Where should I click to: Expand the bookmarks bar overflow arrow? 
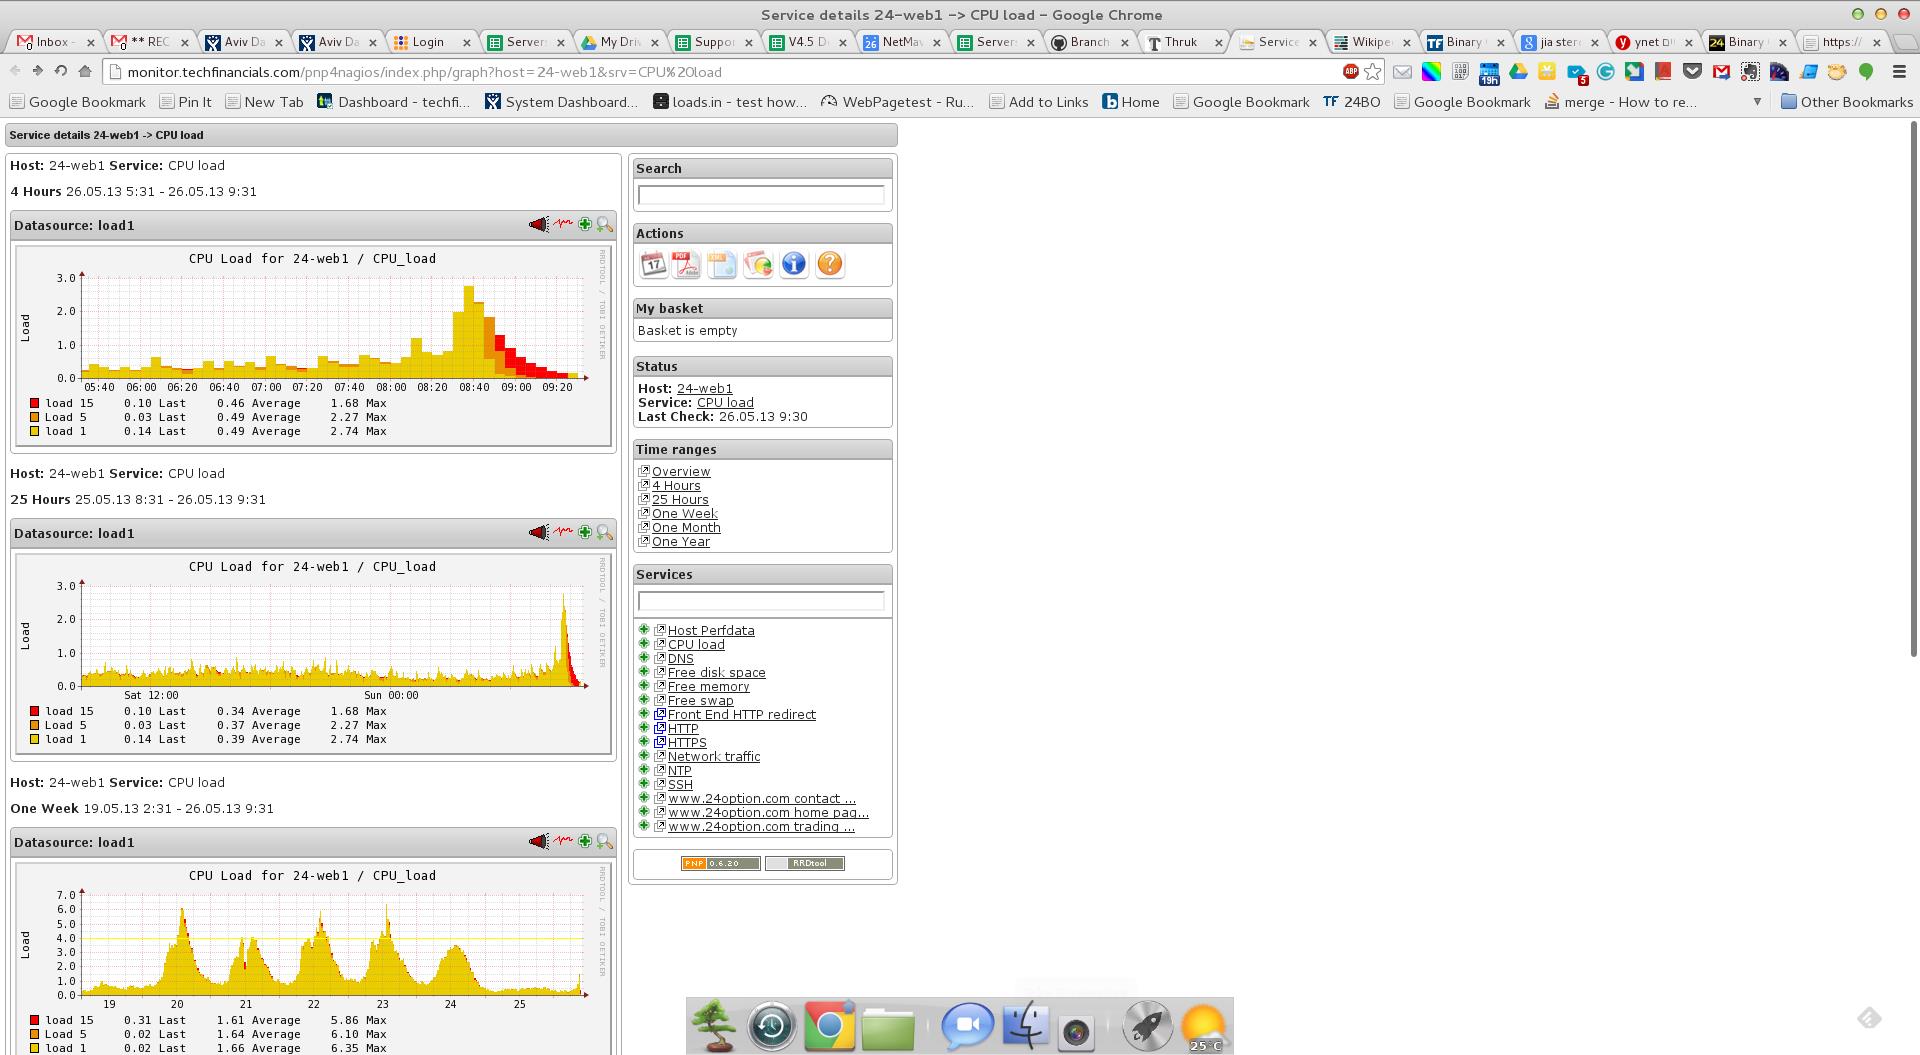pyautogui.click(x=1757, y=102)
